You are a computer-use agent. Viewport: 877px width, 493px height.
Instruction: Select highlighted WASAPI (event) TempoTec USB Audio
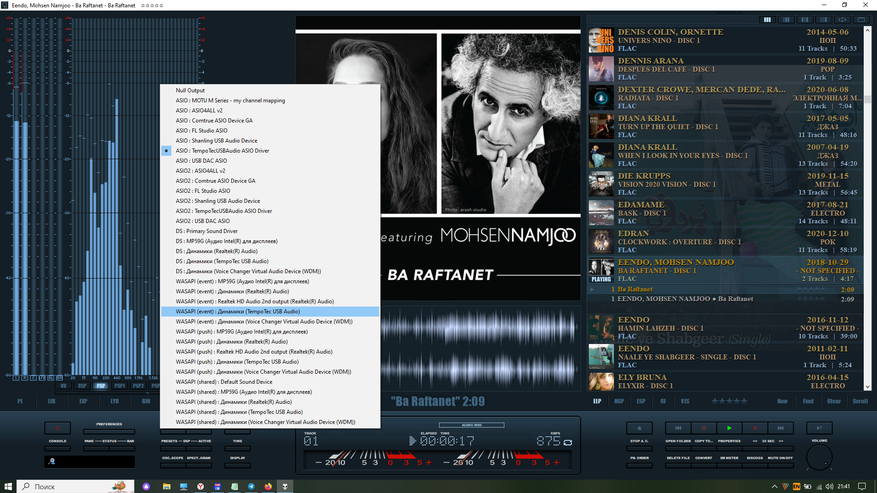[x=270, y=312]
